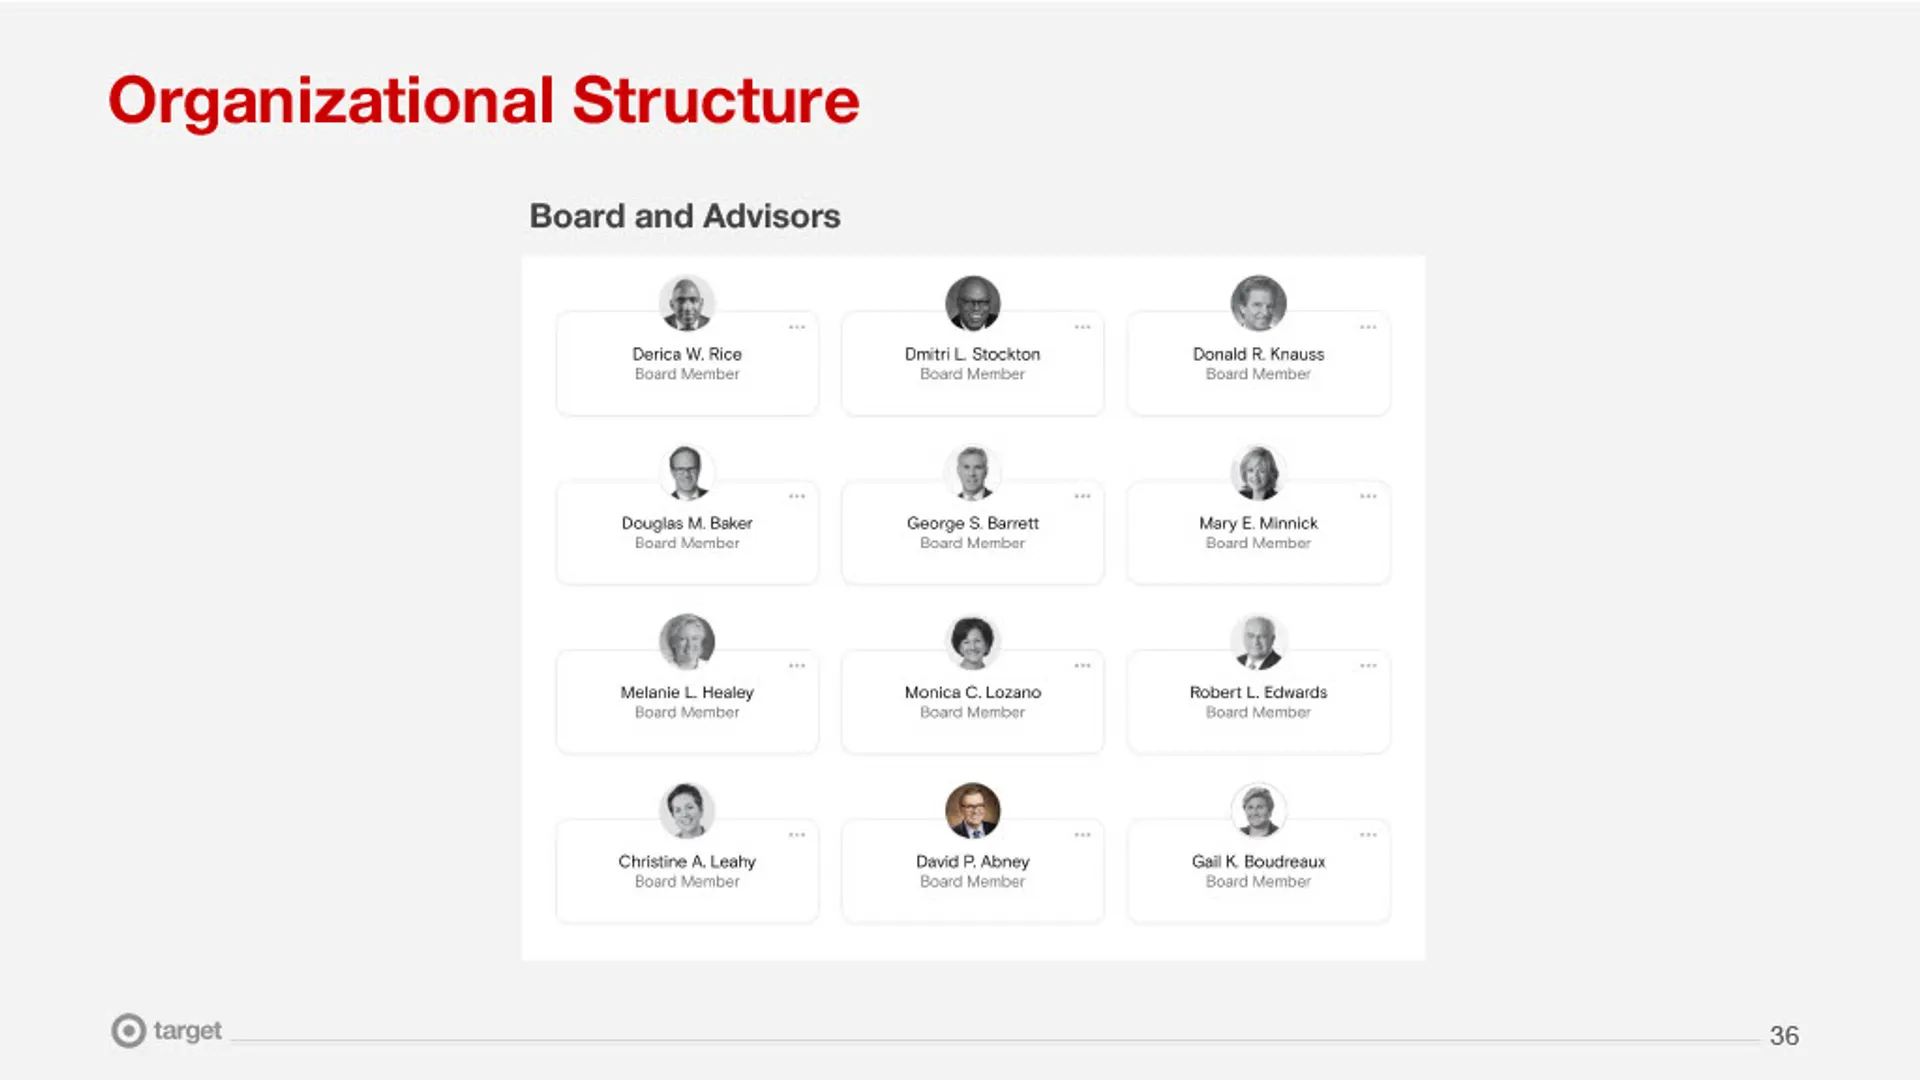This screenshot has height=1080, width=1920.
Task: Open more options for Mary E. Minnick
Action: [1368, 496]
